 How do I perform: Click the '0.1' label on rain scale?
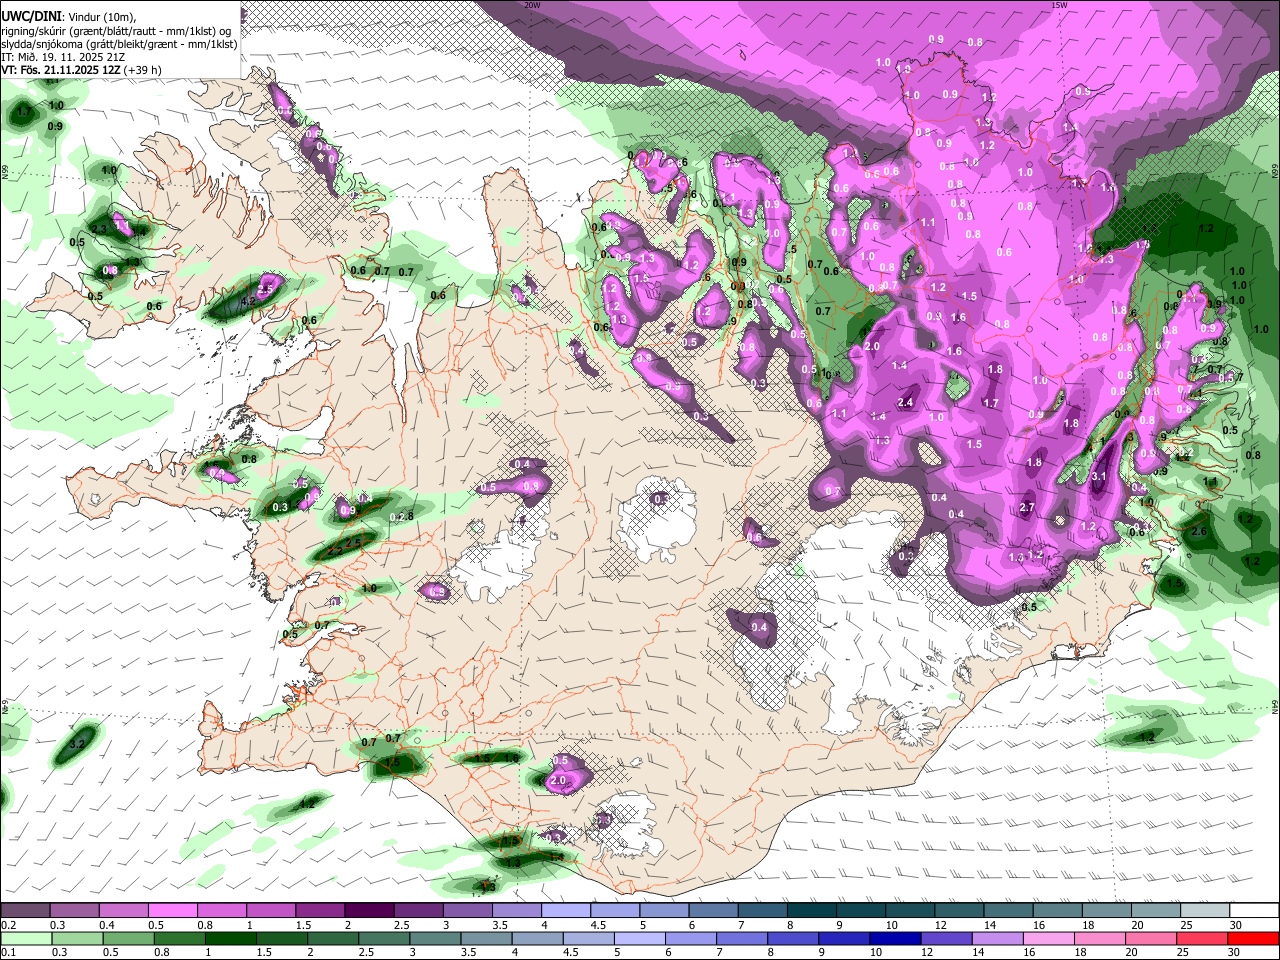coord(9,954)
